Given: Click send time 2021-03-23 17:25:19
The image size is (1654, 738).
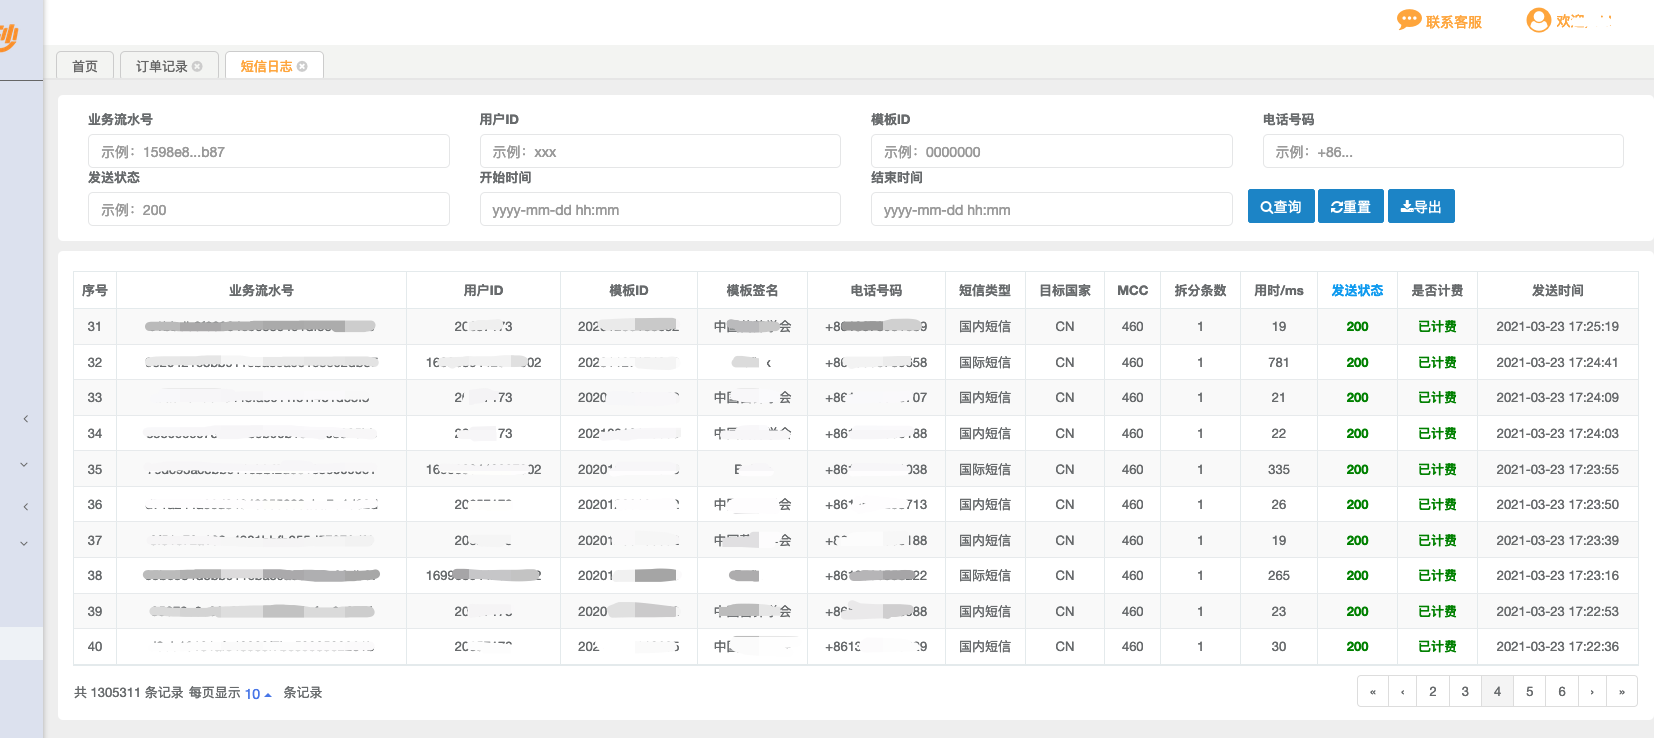Looking at the screenshot, I should click(1558, 326).
